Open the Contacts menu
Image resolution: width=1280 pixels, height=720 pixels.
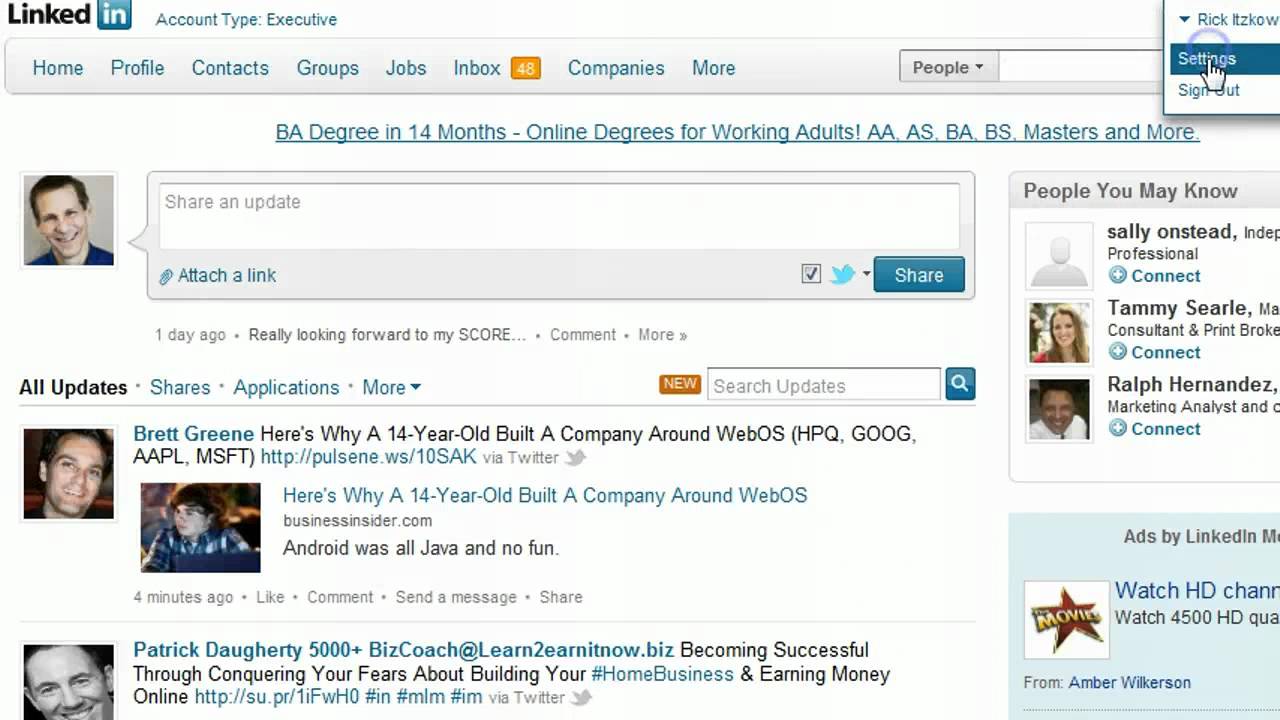pos(230,68)
